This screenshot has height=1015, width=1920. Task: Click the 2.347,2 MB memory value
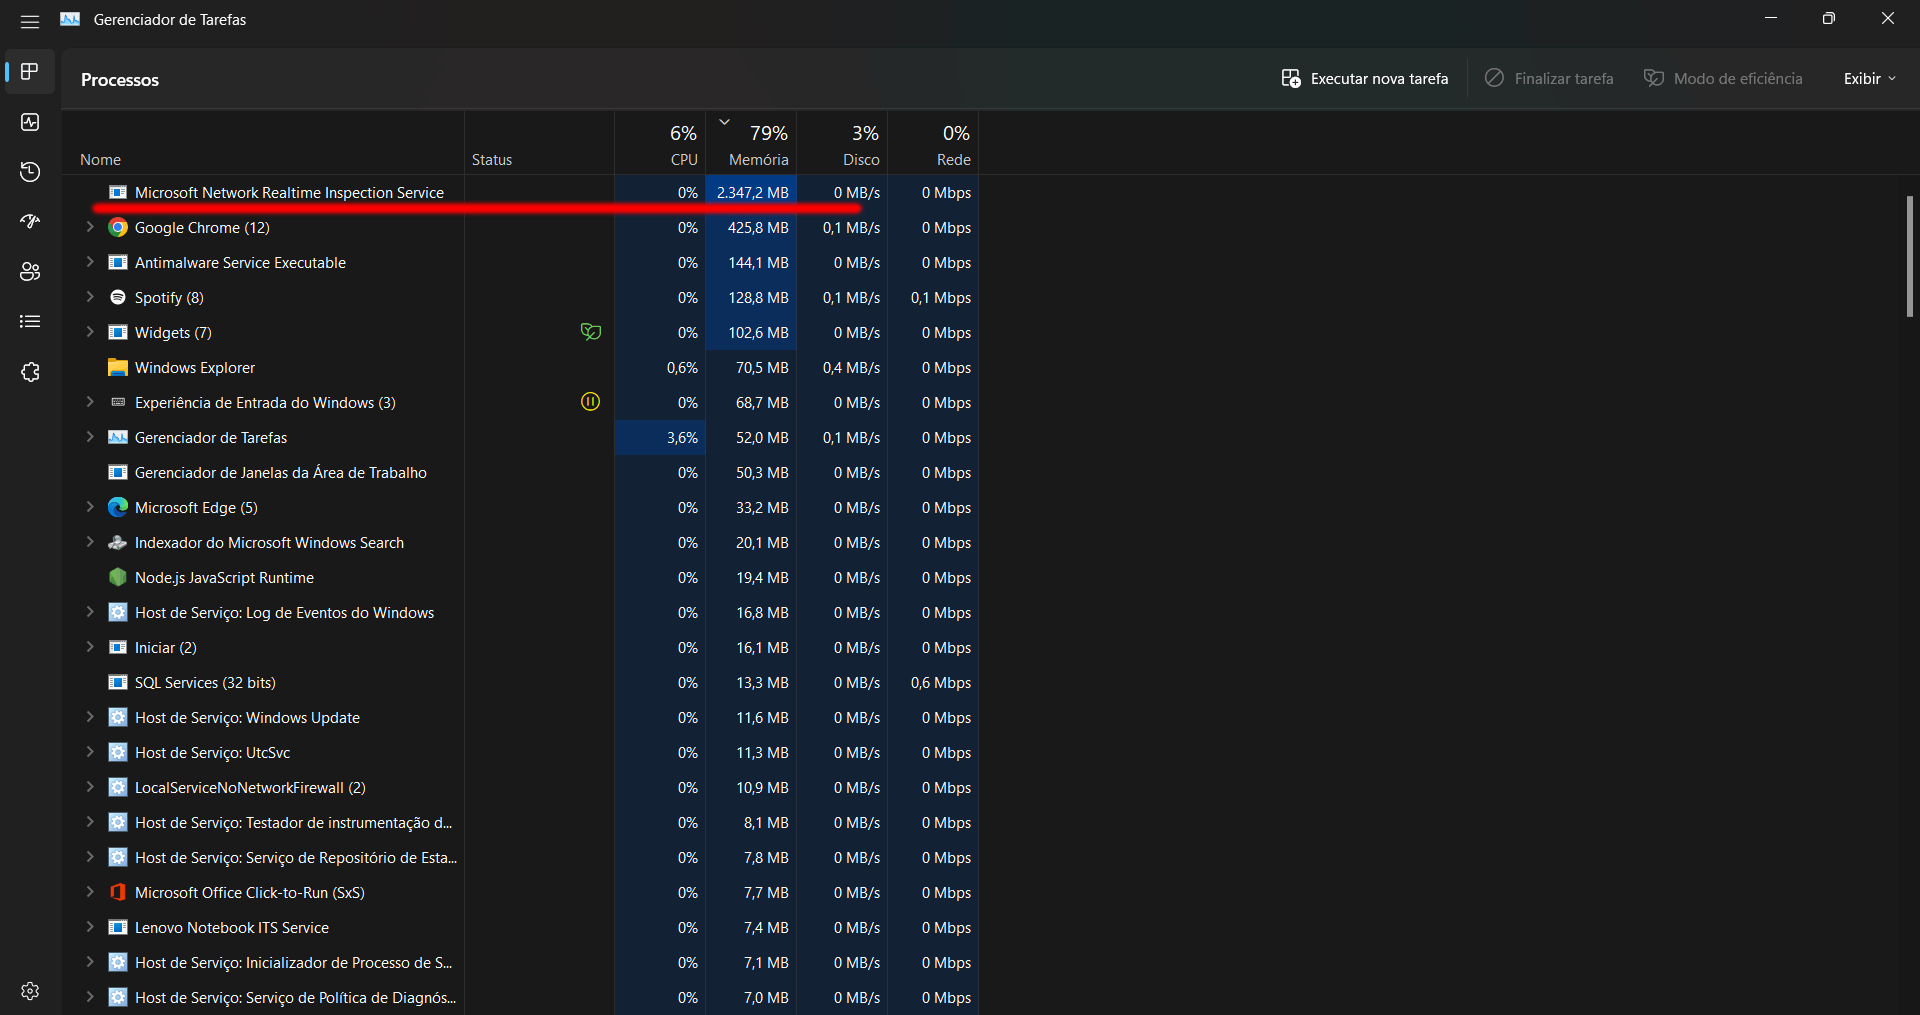pyautogui.click(x=752, y=193)
